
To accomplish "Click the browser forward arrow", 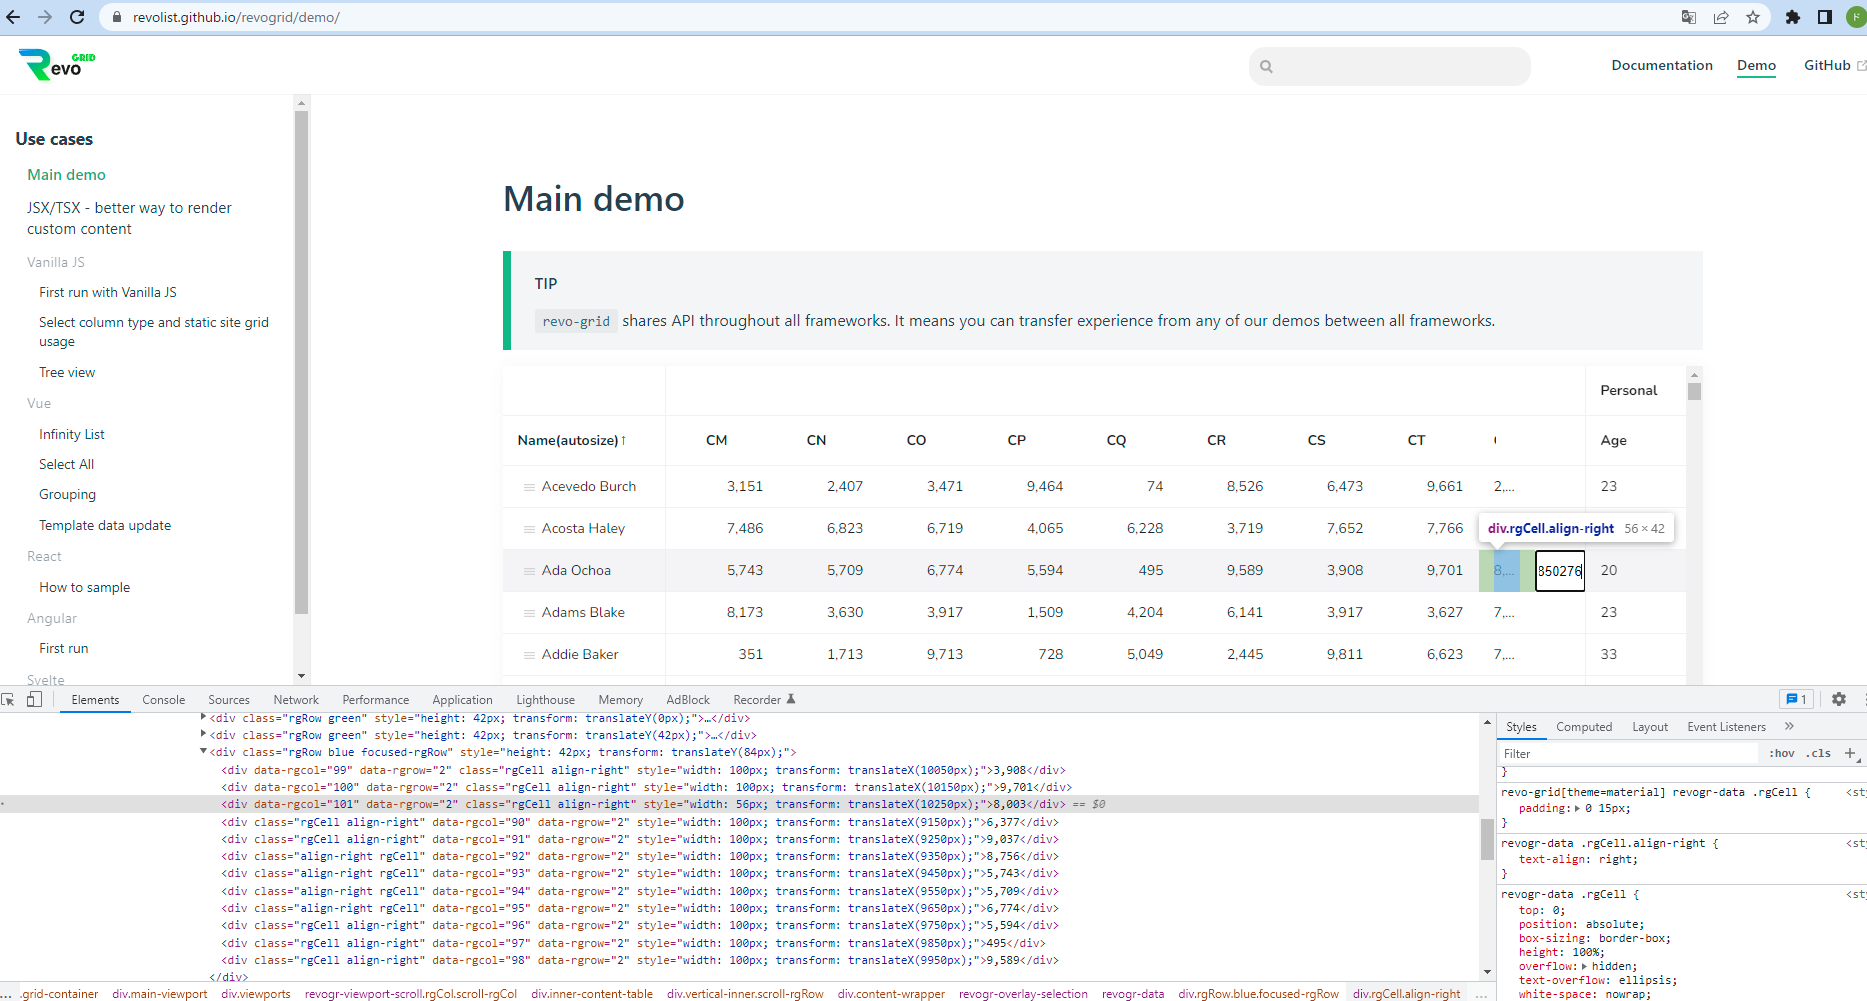I will tap(45, 17).
